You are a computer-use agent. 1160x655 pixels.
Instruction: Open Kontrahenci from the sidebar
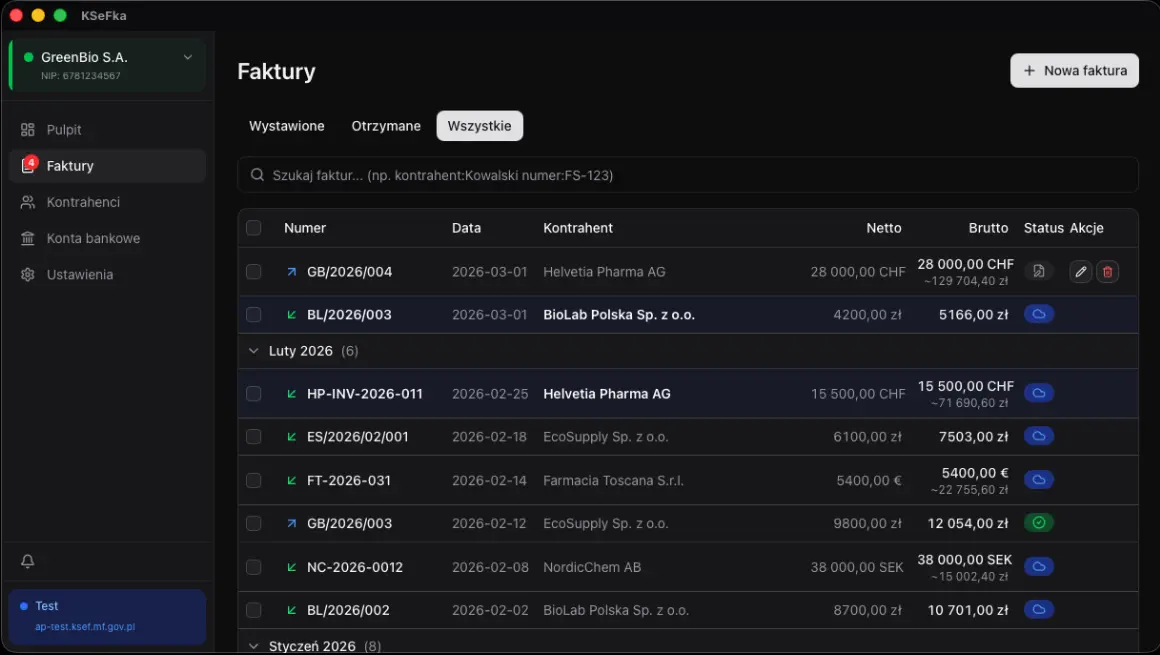pyautogui.click(x=83, y=202)
